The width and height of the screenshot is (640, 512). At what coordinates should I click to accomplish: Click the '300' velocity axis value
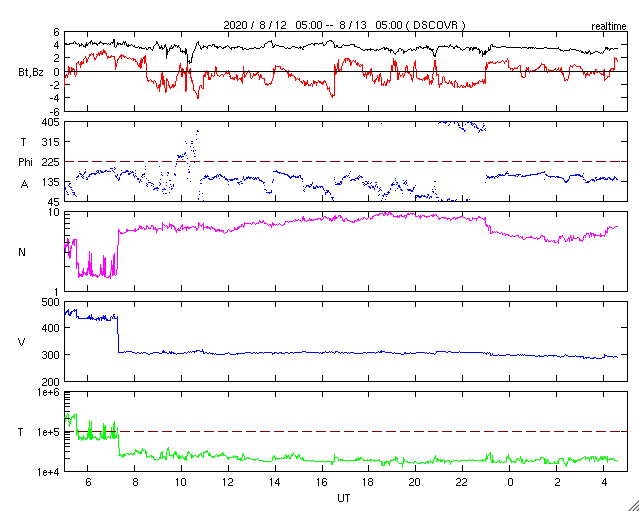pos(51,355)
